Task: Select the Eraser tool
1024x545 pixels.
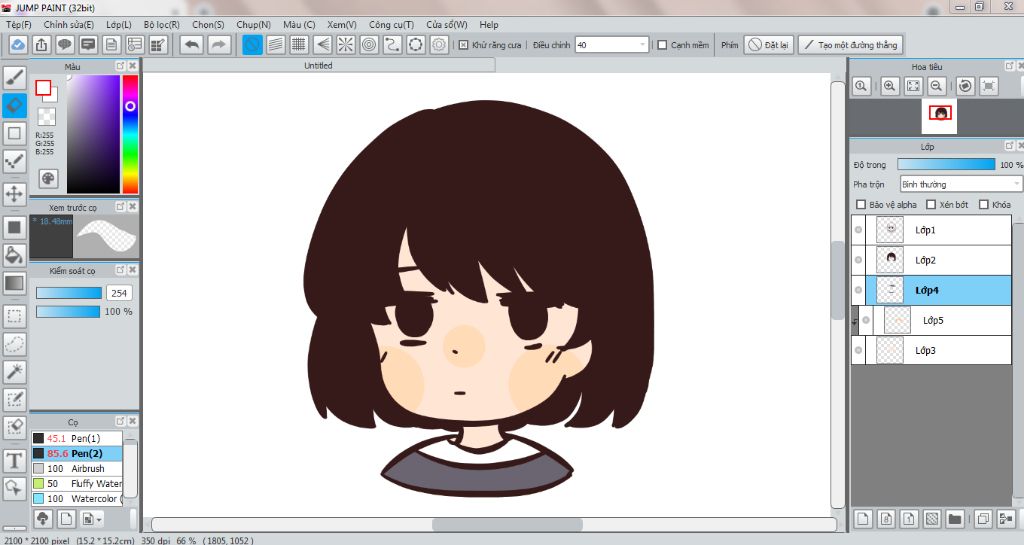Action: (x=14, y=105)
